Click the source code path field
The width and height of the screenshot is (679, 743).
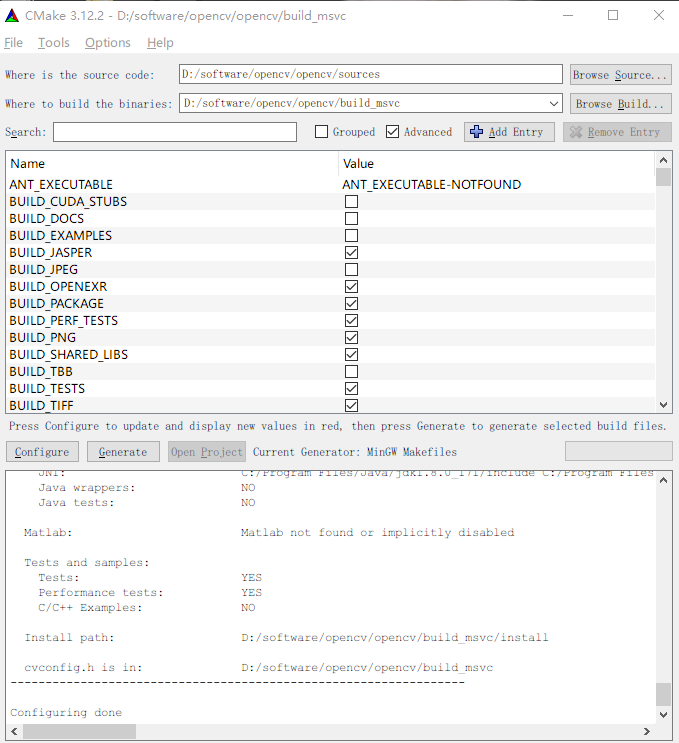click(371, 74)
